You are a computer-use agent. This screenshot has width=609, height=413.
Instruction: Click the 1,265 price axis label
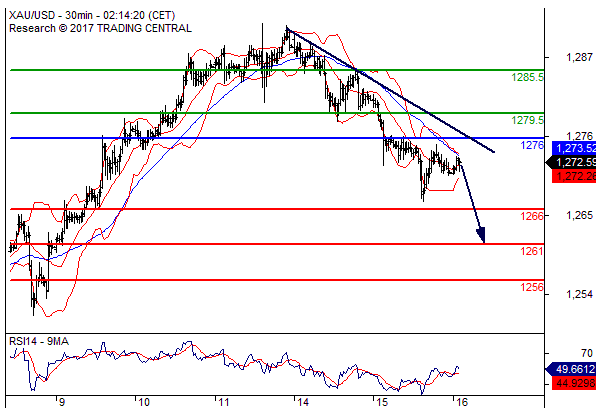point(579,215)
